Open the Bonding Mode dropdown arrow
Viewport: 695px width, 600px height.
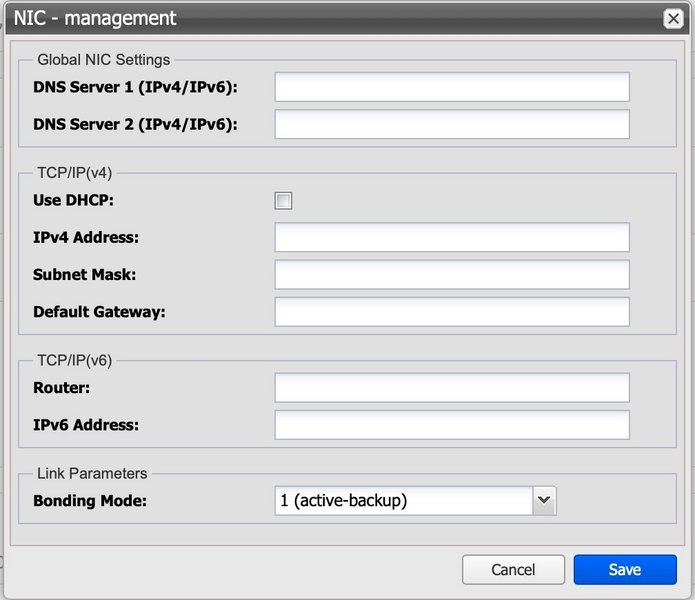coord(543,500)
